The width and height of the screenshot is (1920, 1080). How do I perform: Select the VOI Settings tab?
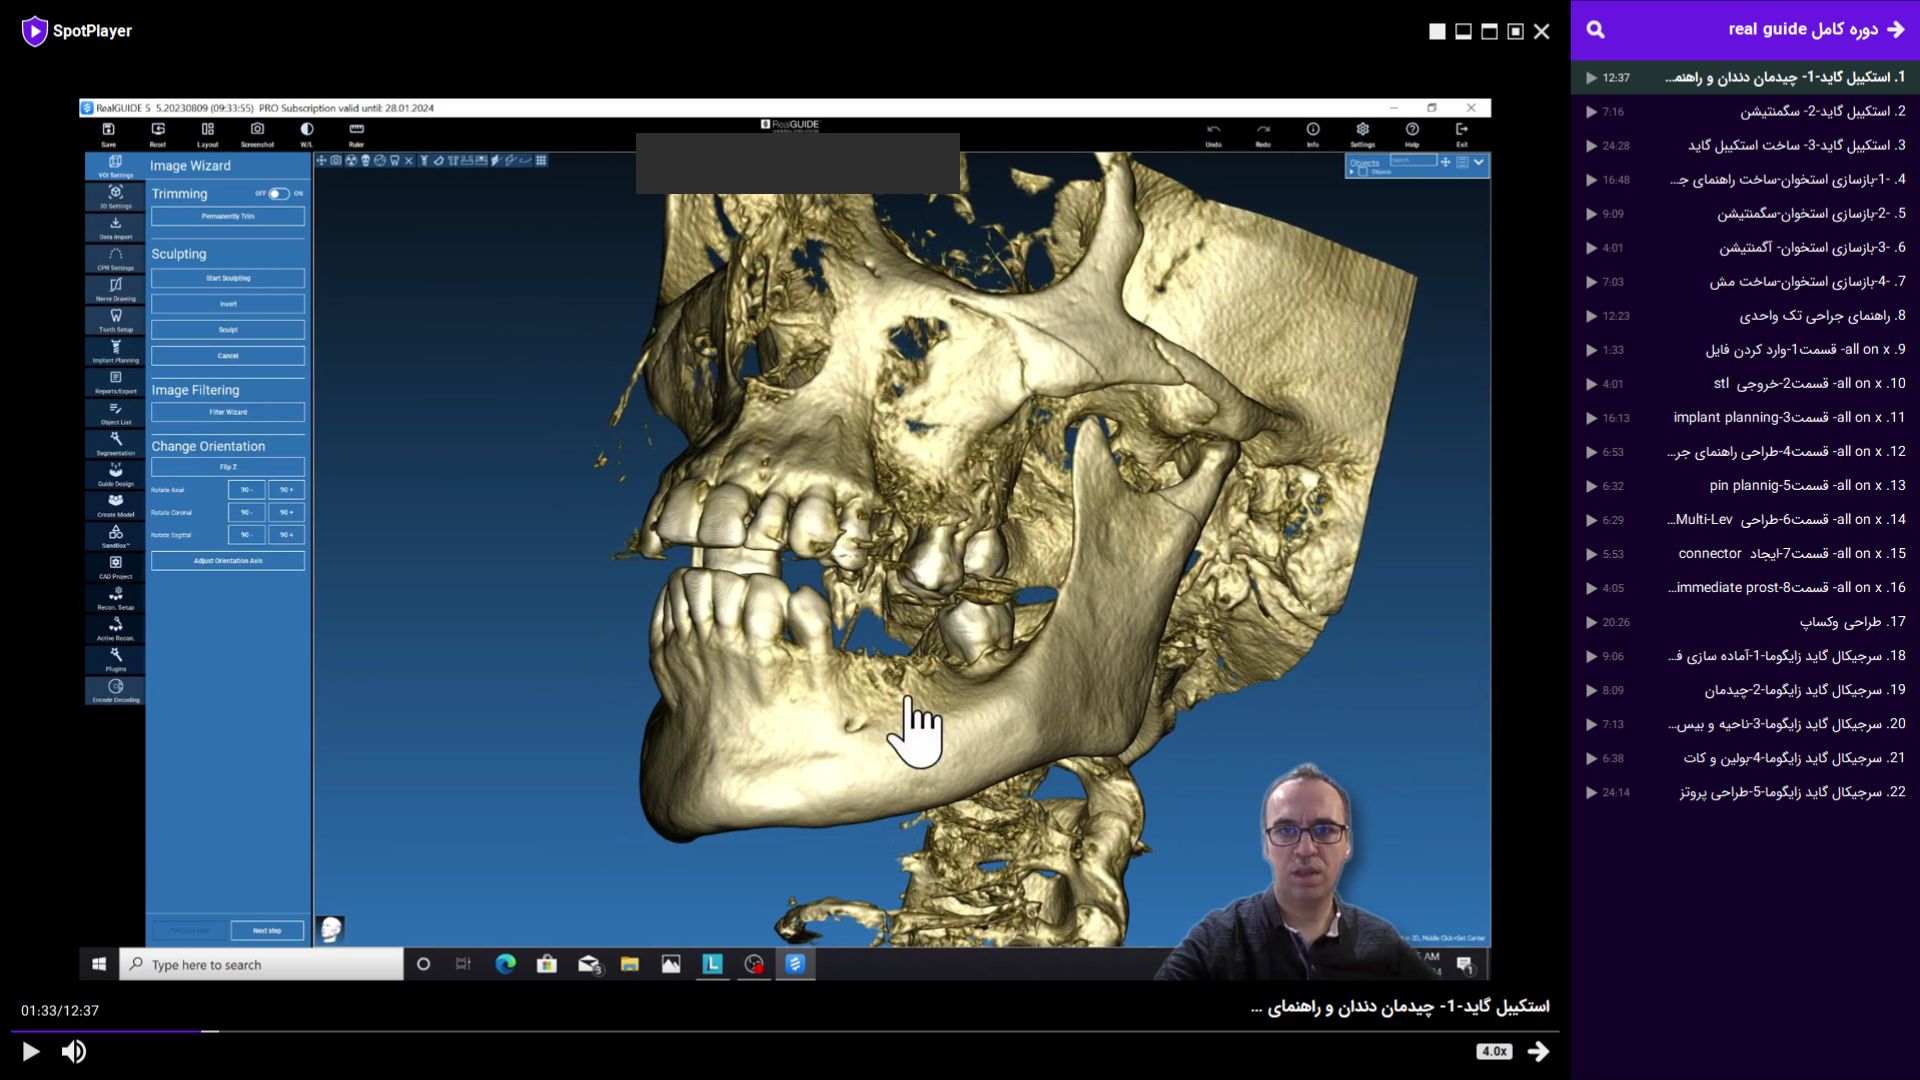116,166
